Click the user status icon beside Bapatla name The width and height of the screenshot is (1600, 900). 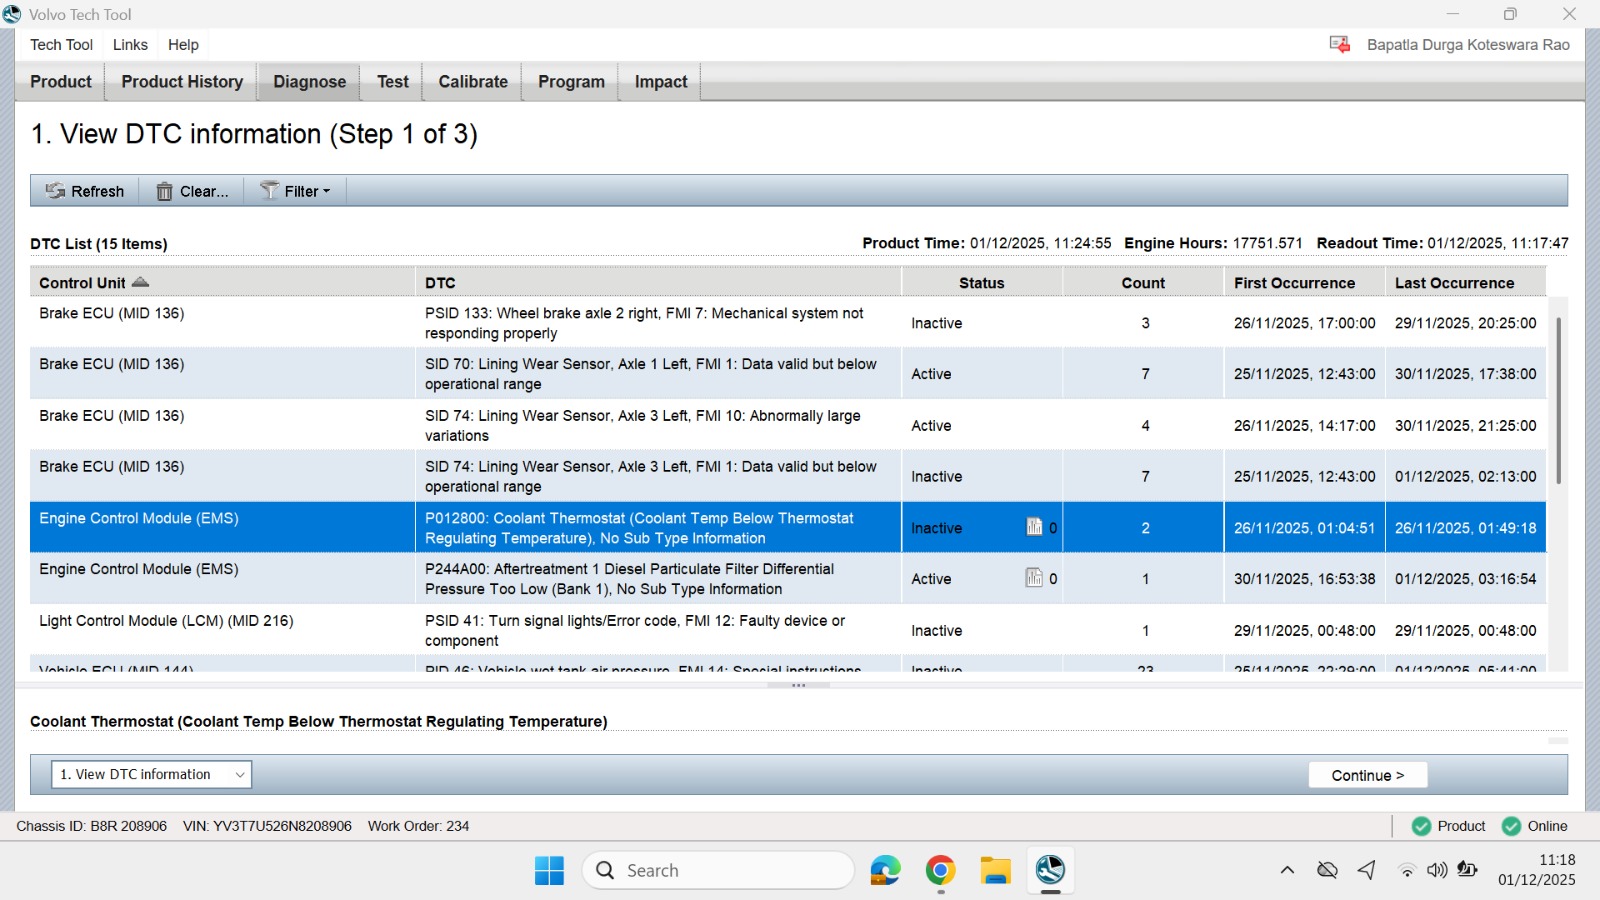[x=1340, y=44]
